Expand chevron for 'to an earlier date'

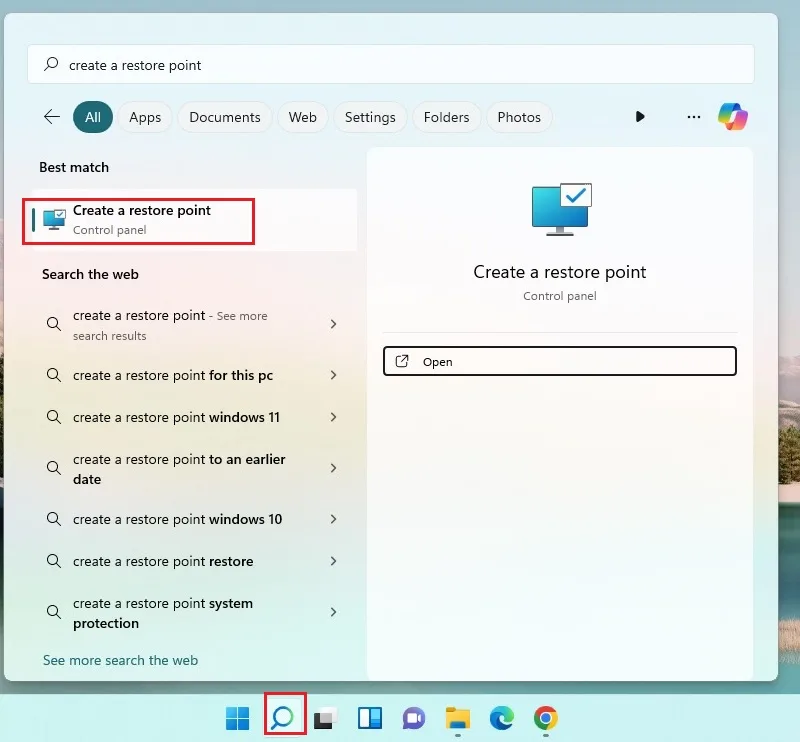pyautogui.click(x=333, y=468)
